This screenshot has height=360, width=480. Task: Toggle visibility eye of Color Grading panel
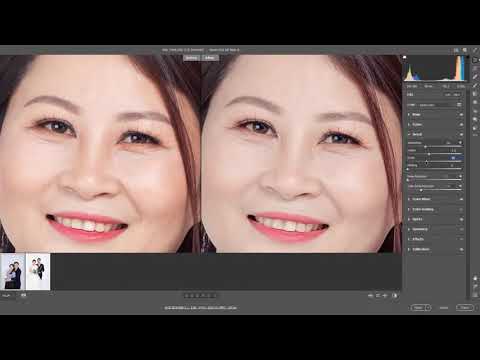point(461,209)
